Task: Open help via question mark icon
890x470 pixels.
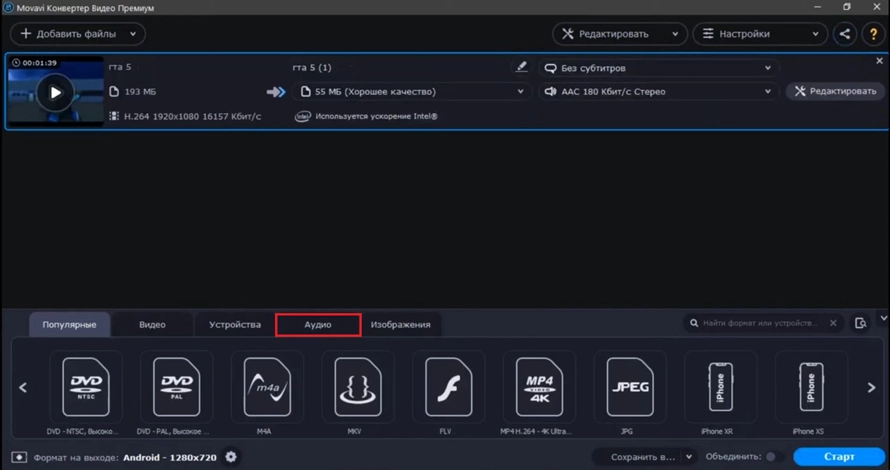Action: click(874, 34)
